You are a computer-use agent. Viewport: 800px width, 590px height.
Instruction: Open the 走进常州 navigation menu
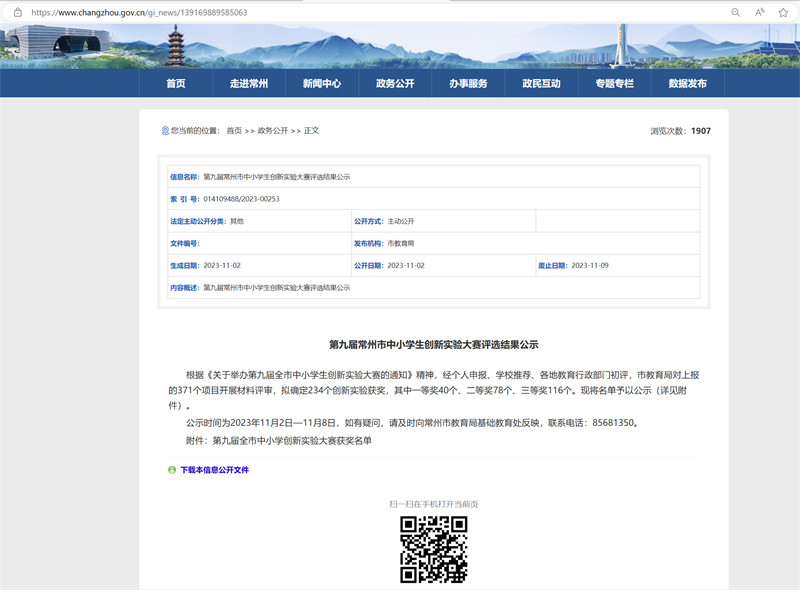(x=248, y=83)
